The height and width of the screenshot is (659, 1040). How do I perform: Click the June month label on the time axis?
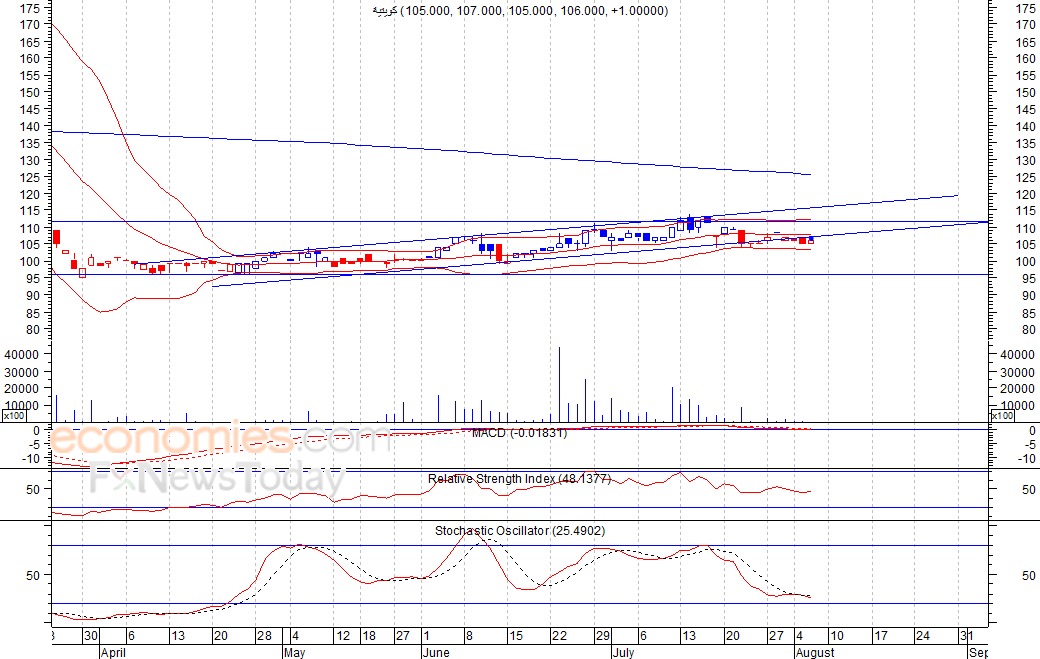436,652
